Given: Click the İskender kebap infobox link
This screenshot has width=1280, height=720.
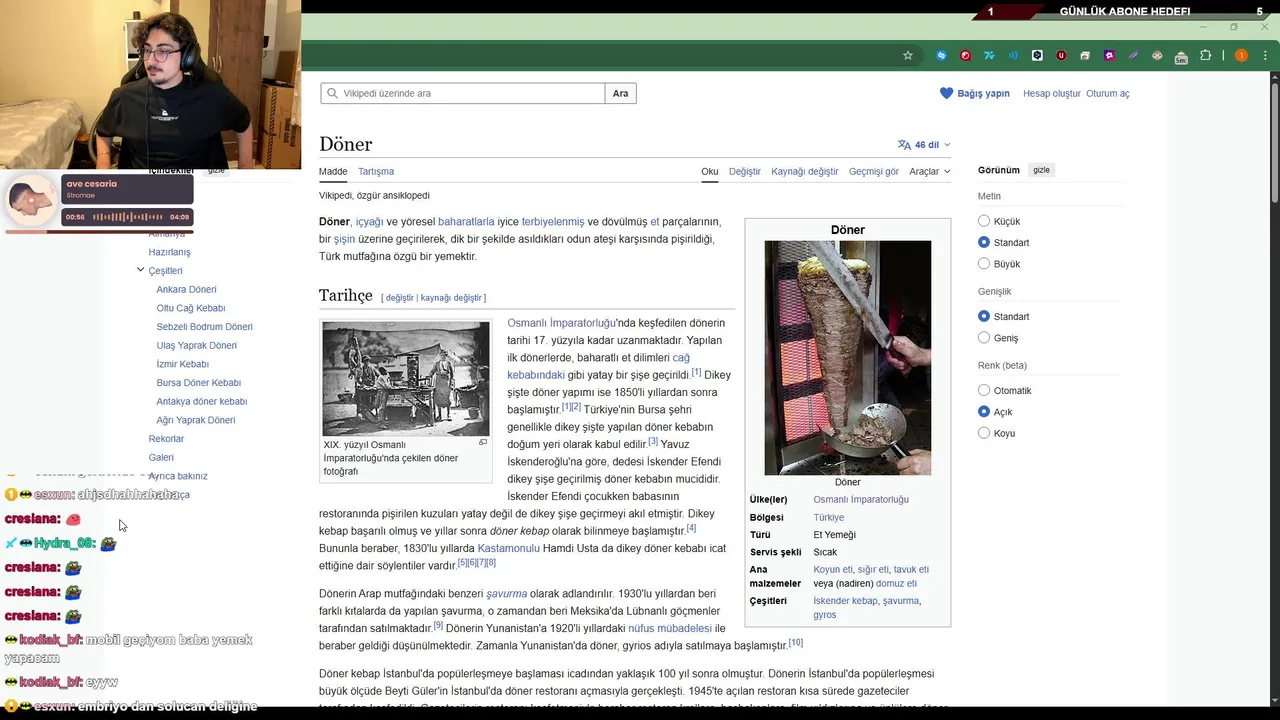Looking at the screenshot, I should [845, 601].
